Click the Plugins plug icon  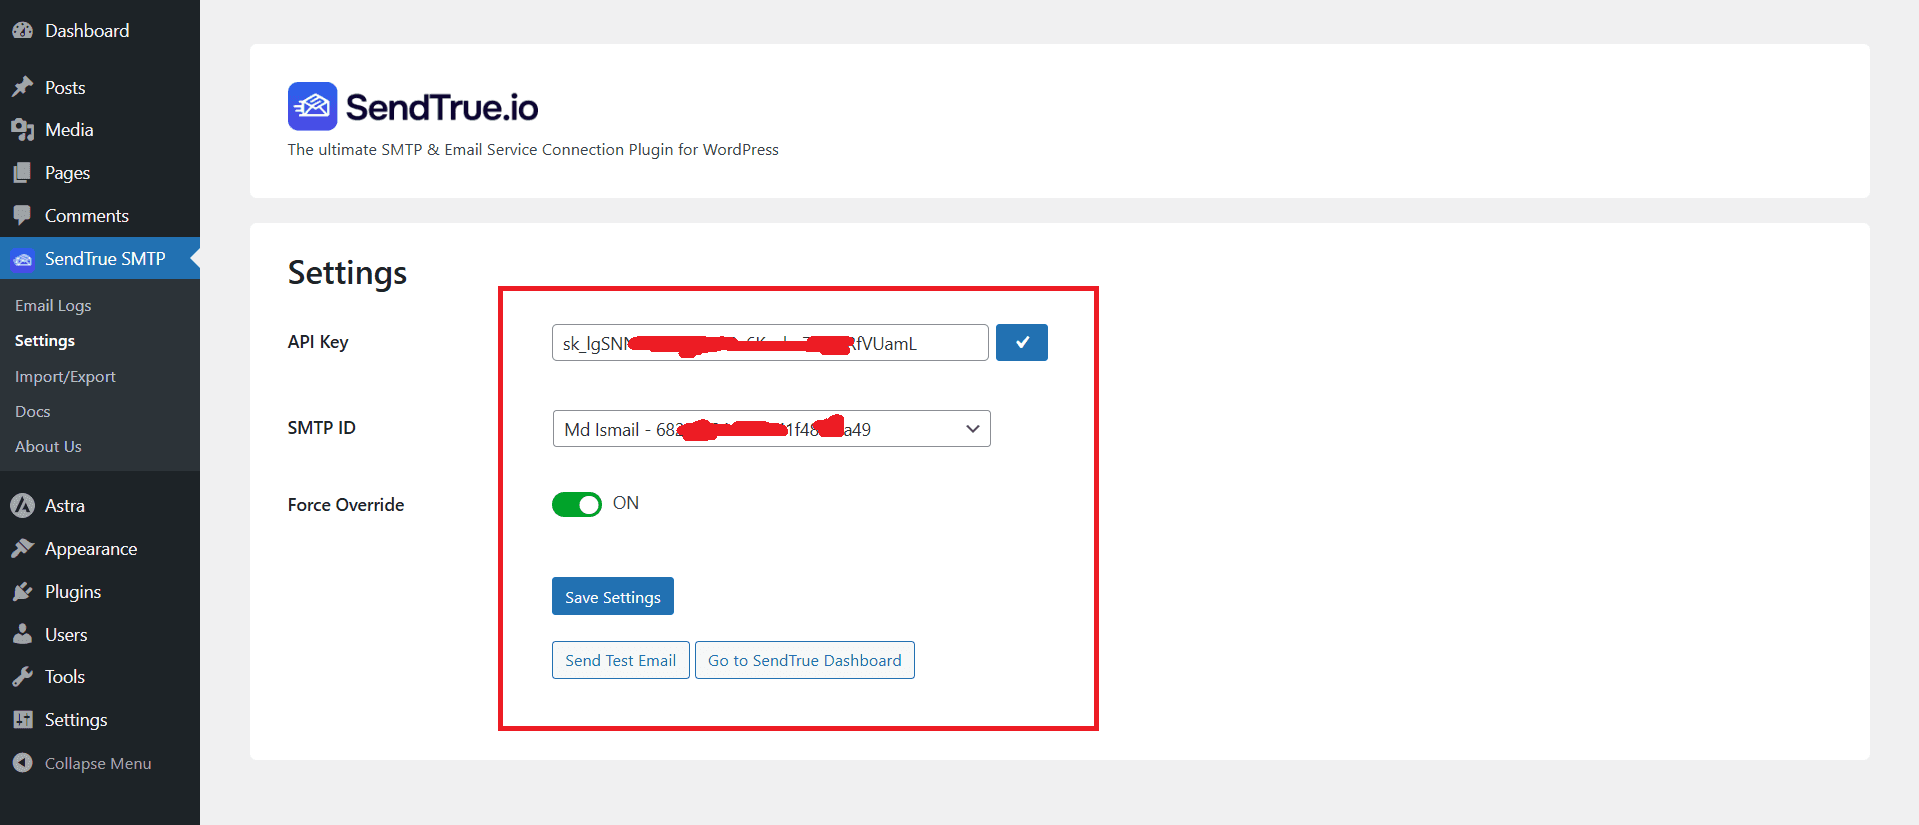22,592
